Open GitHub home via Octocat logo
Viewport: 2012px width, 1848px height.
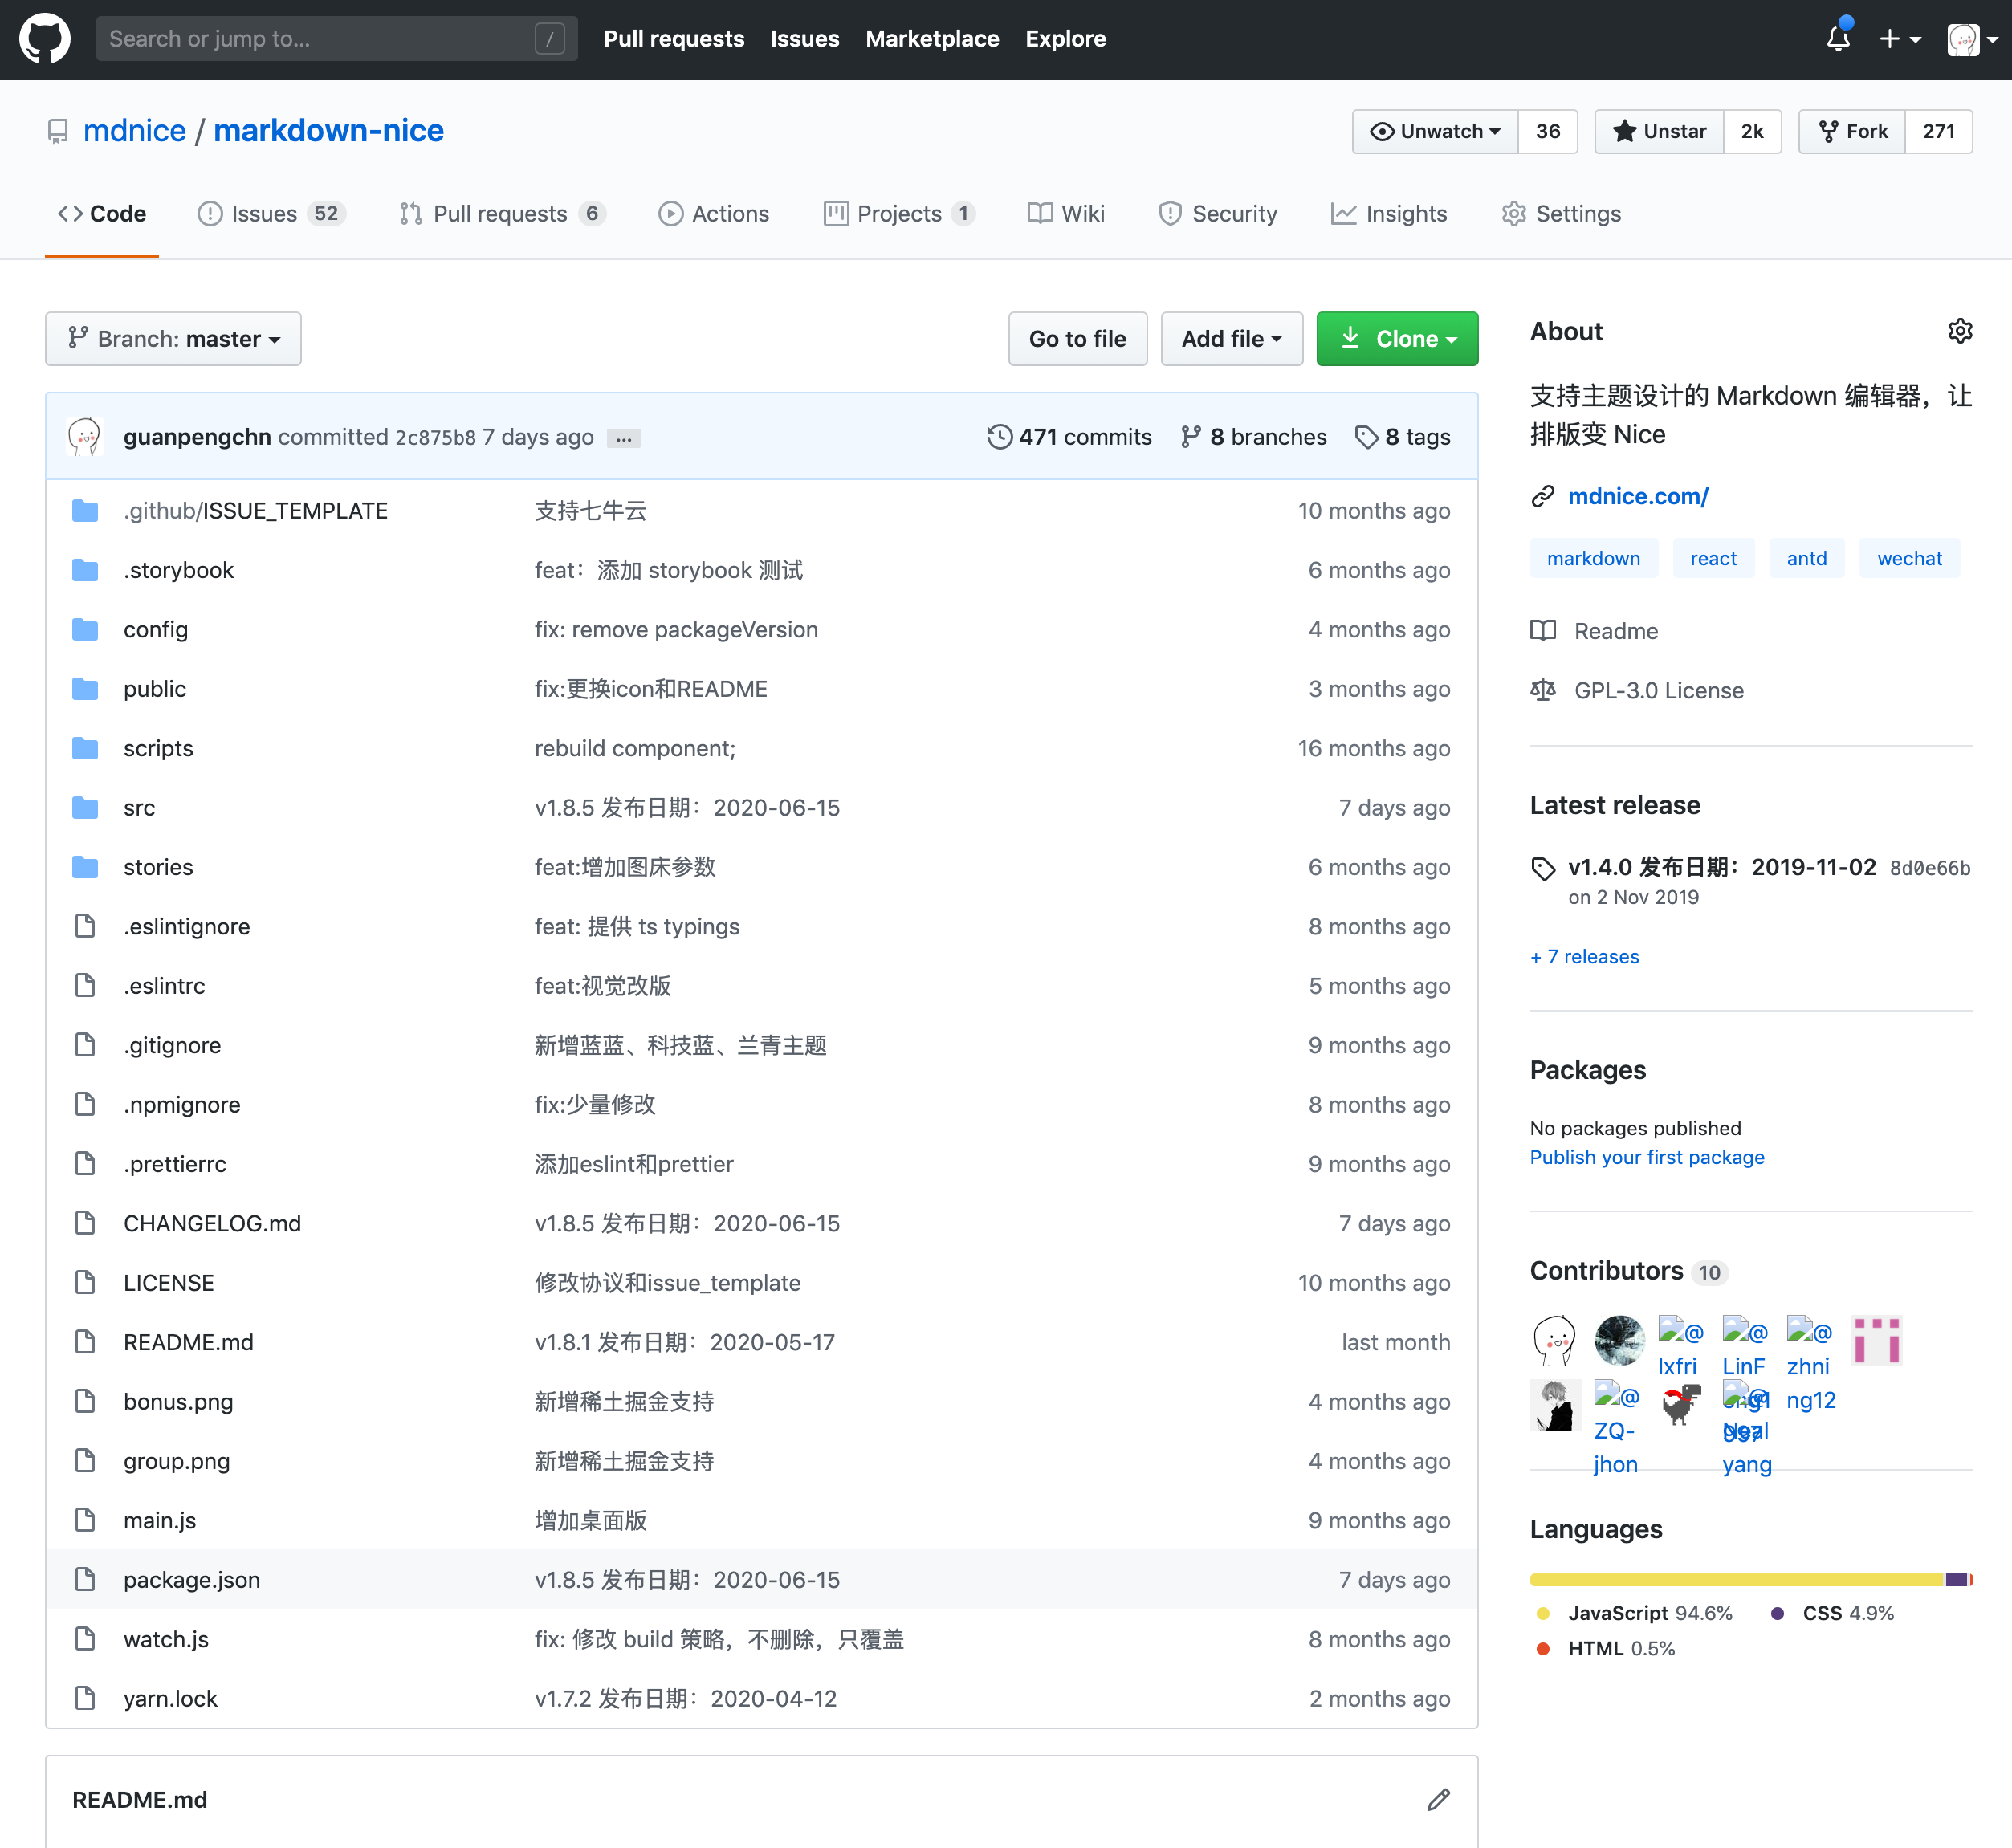45,39
